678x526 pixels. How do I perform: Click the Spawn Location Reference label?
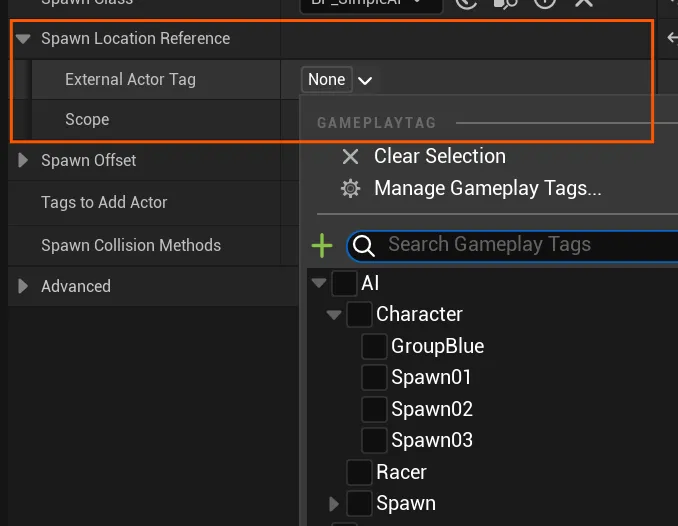point(135,38)
